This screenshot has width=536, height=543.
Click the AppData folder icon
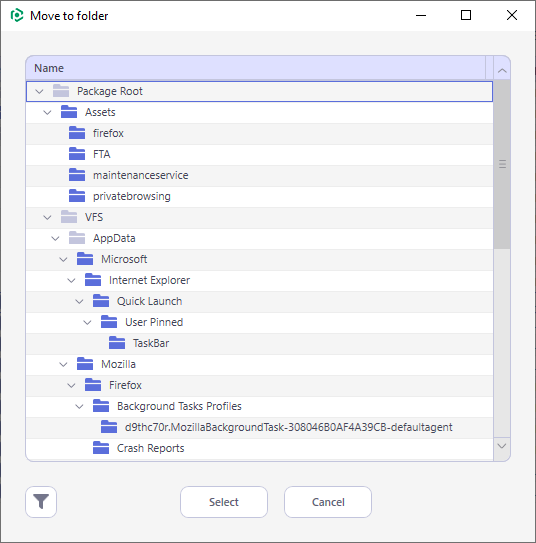(x=77, y=238)
